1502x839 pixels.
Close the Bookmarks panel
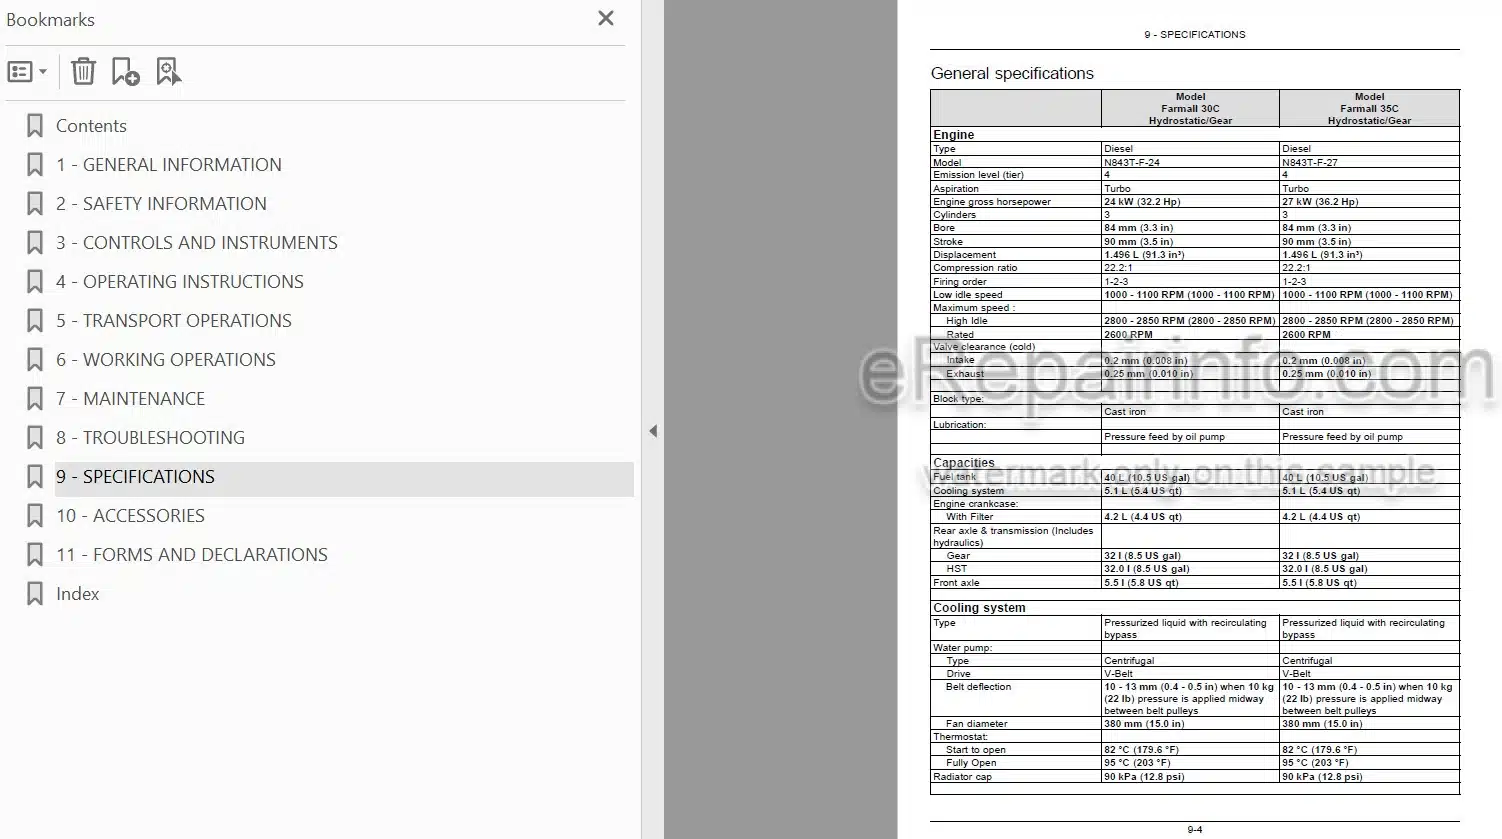point(605,18)
